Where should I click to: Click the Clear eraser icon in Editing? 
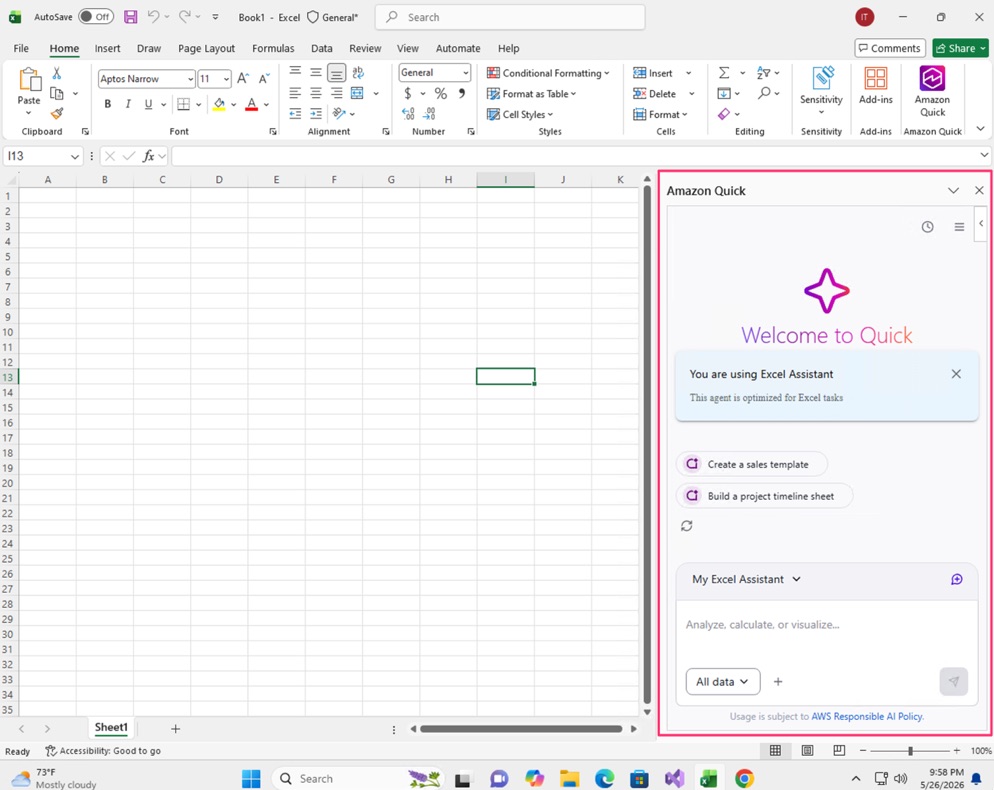(x=724, y=114)
